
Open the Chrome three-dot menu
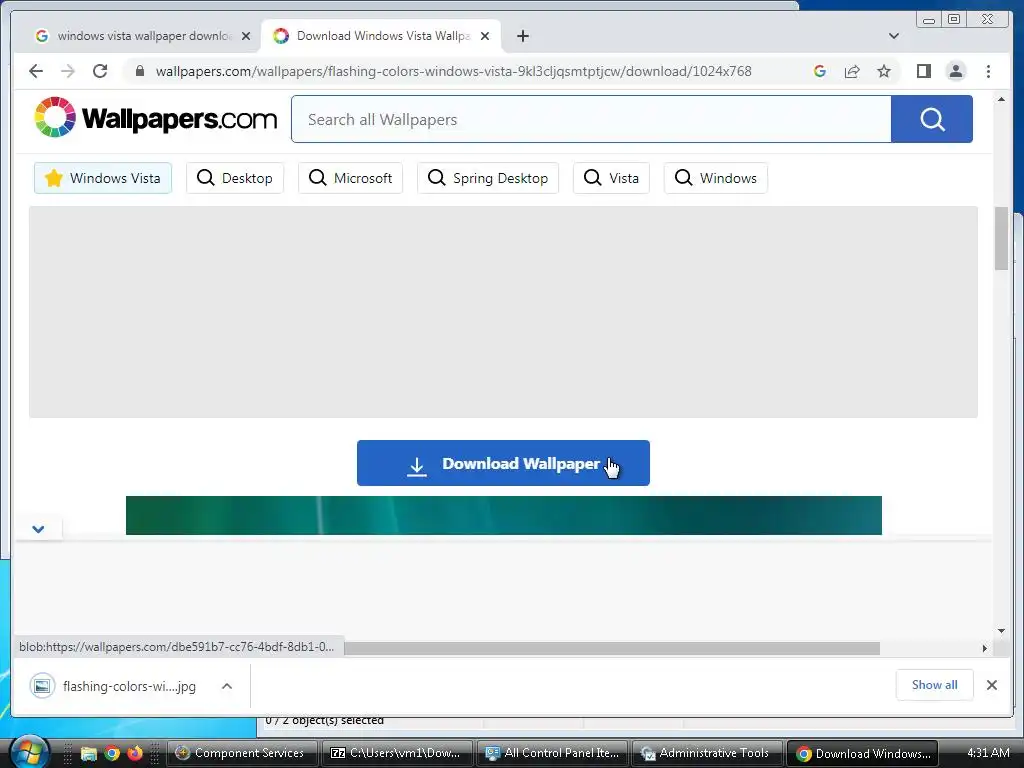[988, 71]
